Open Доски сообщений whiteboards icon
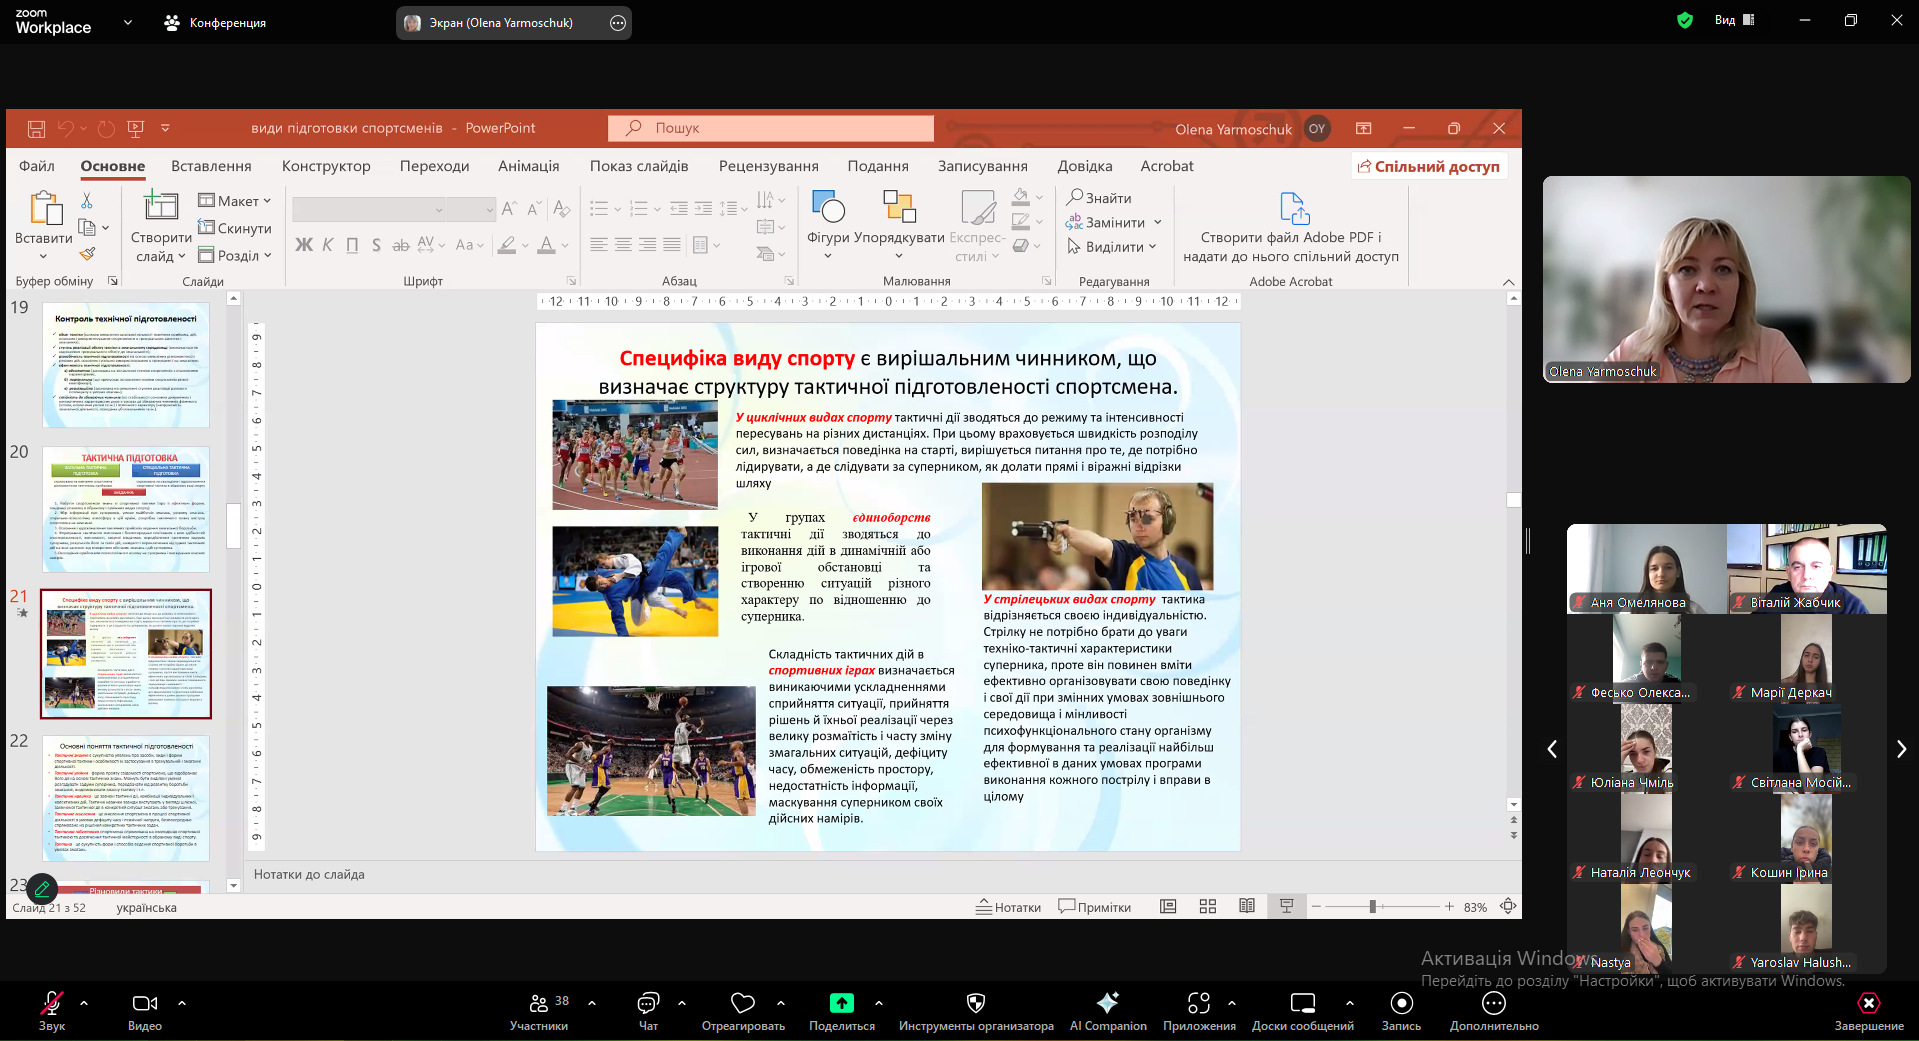The width and height of the screenshot is (1919, 1041). [1302, 1004]
